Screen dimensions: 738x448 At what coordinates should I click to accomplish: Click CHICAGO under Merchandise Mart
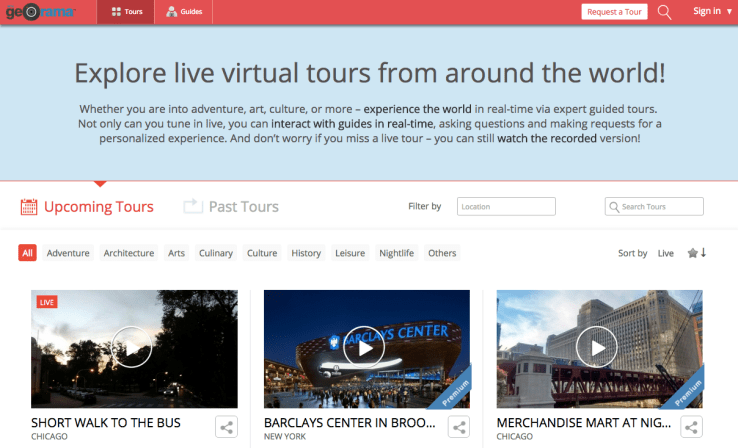pos(514,436)
